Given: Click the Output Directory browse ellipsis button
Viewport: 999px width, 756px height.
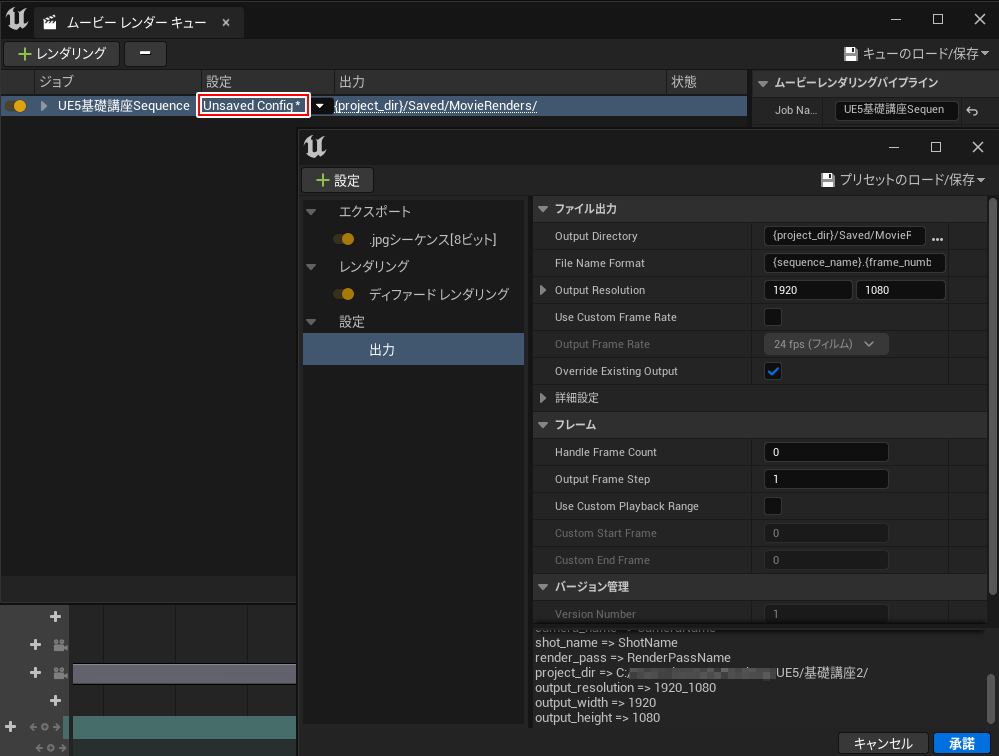Looking at the screenshot, I should tap(937, 238).
